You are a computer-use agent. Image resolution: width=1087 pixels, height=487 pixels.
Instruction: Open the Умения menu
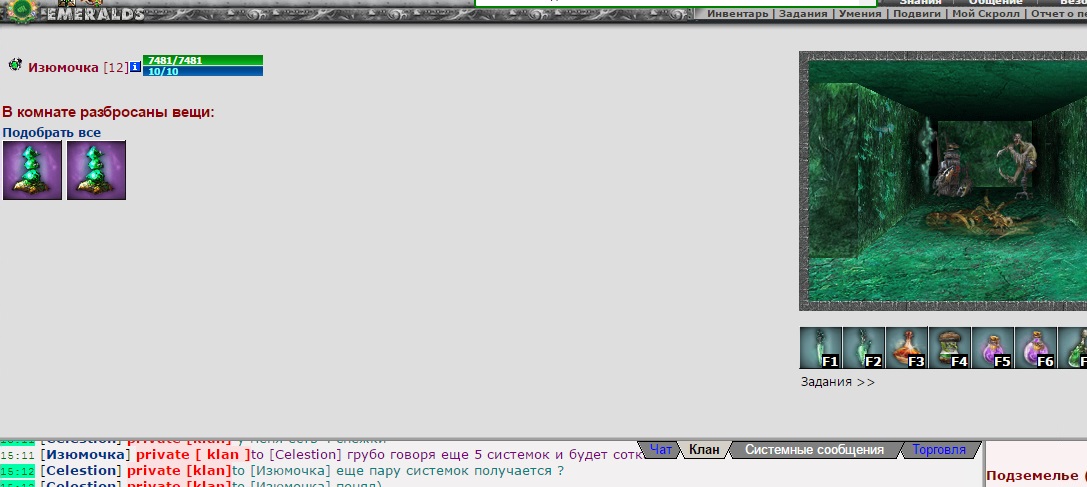click(x=860, y=14)
